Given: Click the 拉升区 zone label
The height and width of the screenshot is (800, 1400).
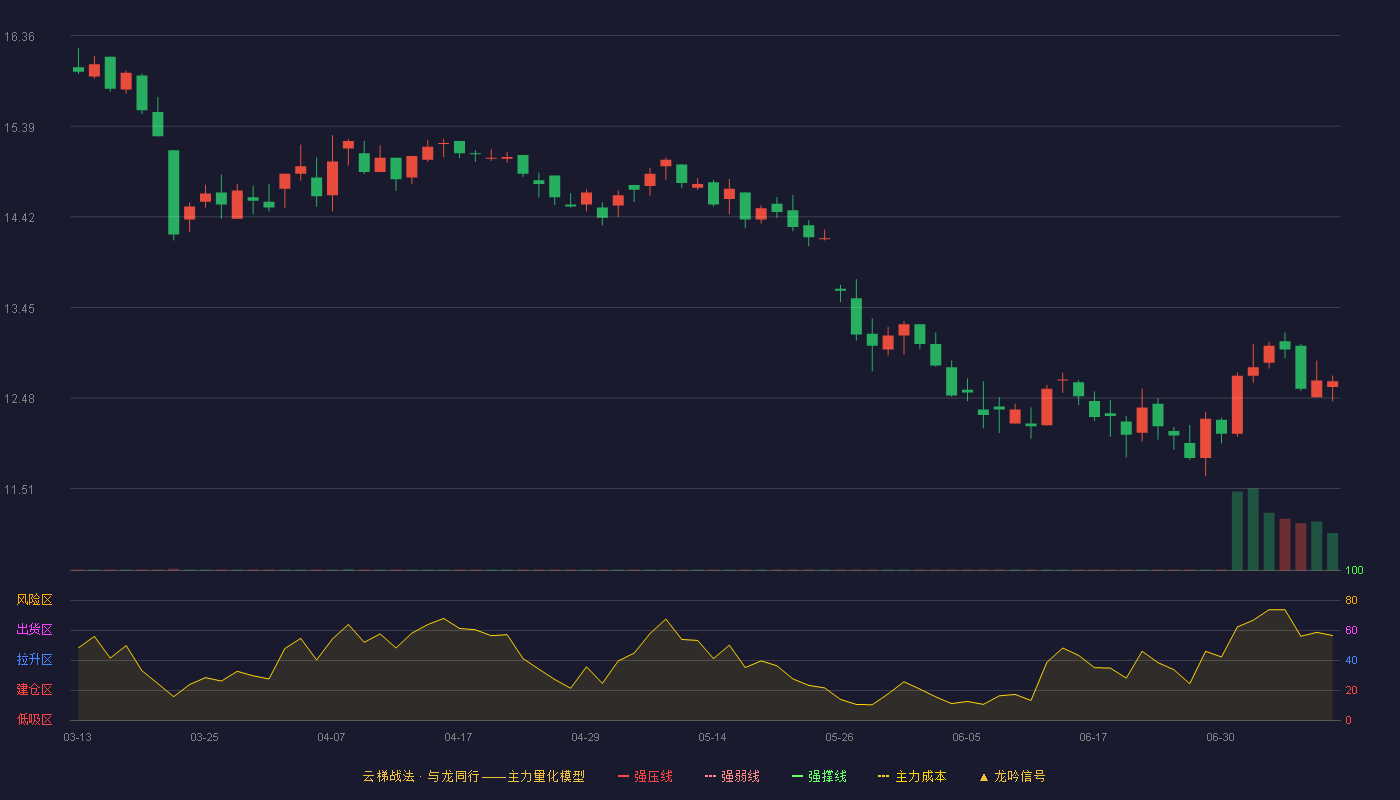Looking at the screenshot, I should (34, 660).
